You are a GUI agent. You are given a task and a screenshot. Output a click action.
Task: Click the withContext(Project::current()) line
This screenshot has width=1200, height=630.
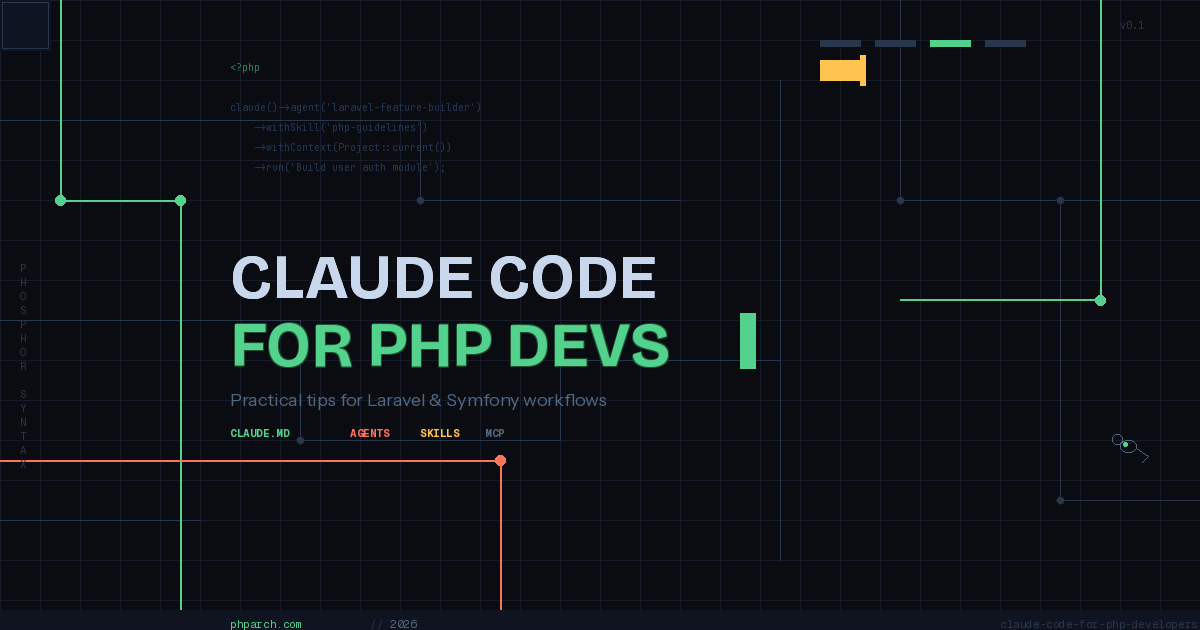click(x=353, y=147)
